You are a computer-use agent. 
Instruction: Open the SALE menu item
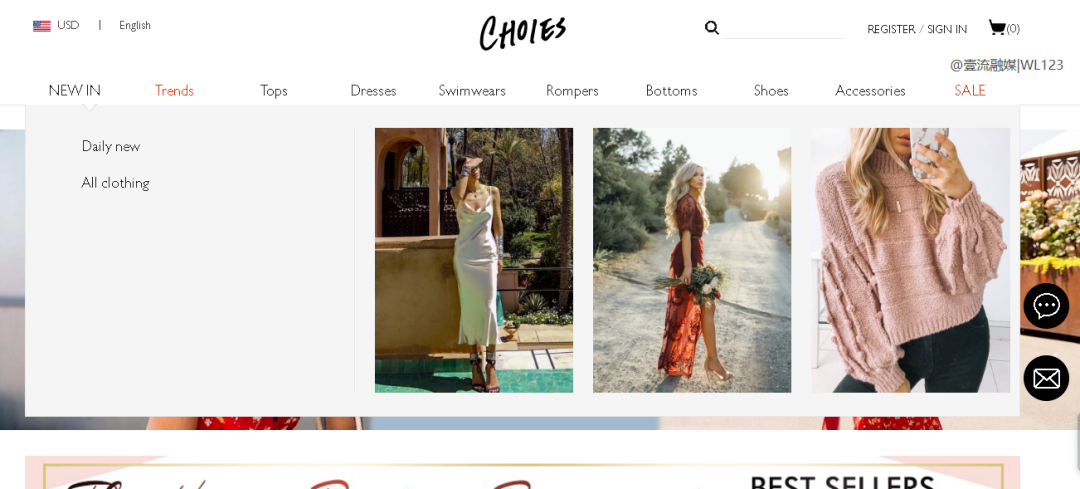tap(970, 90)
